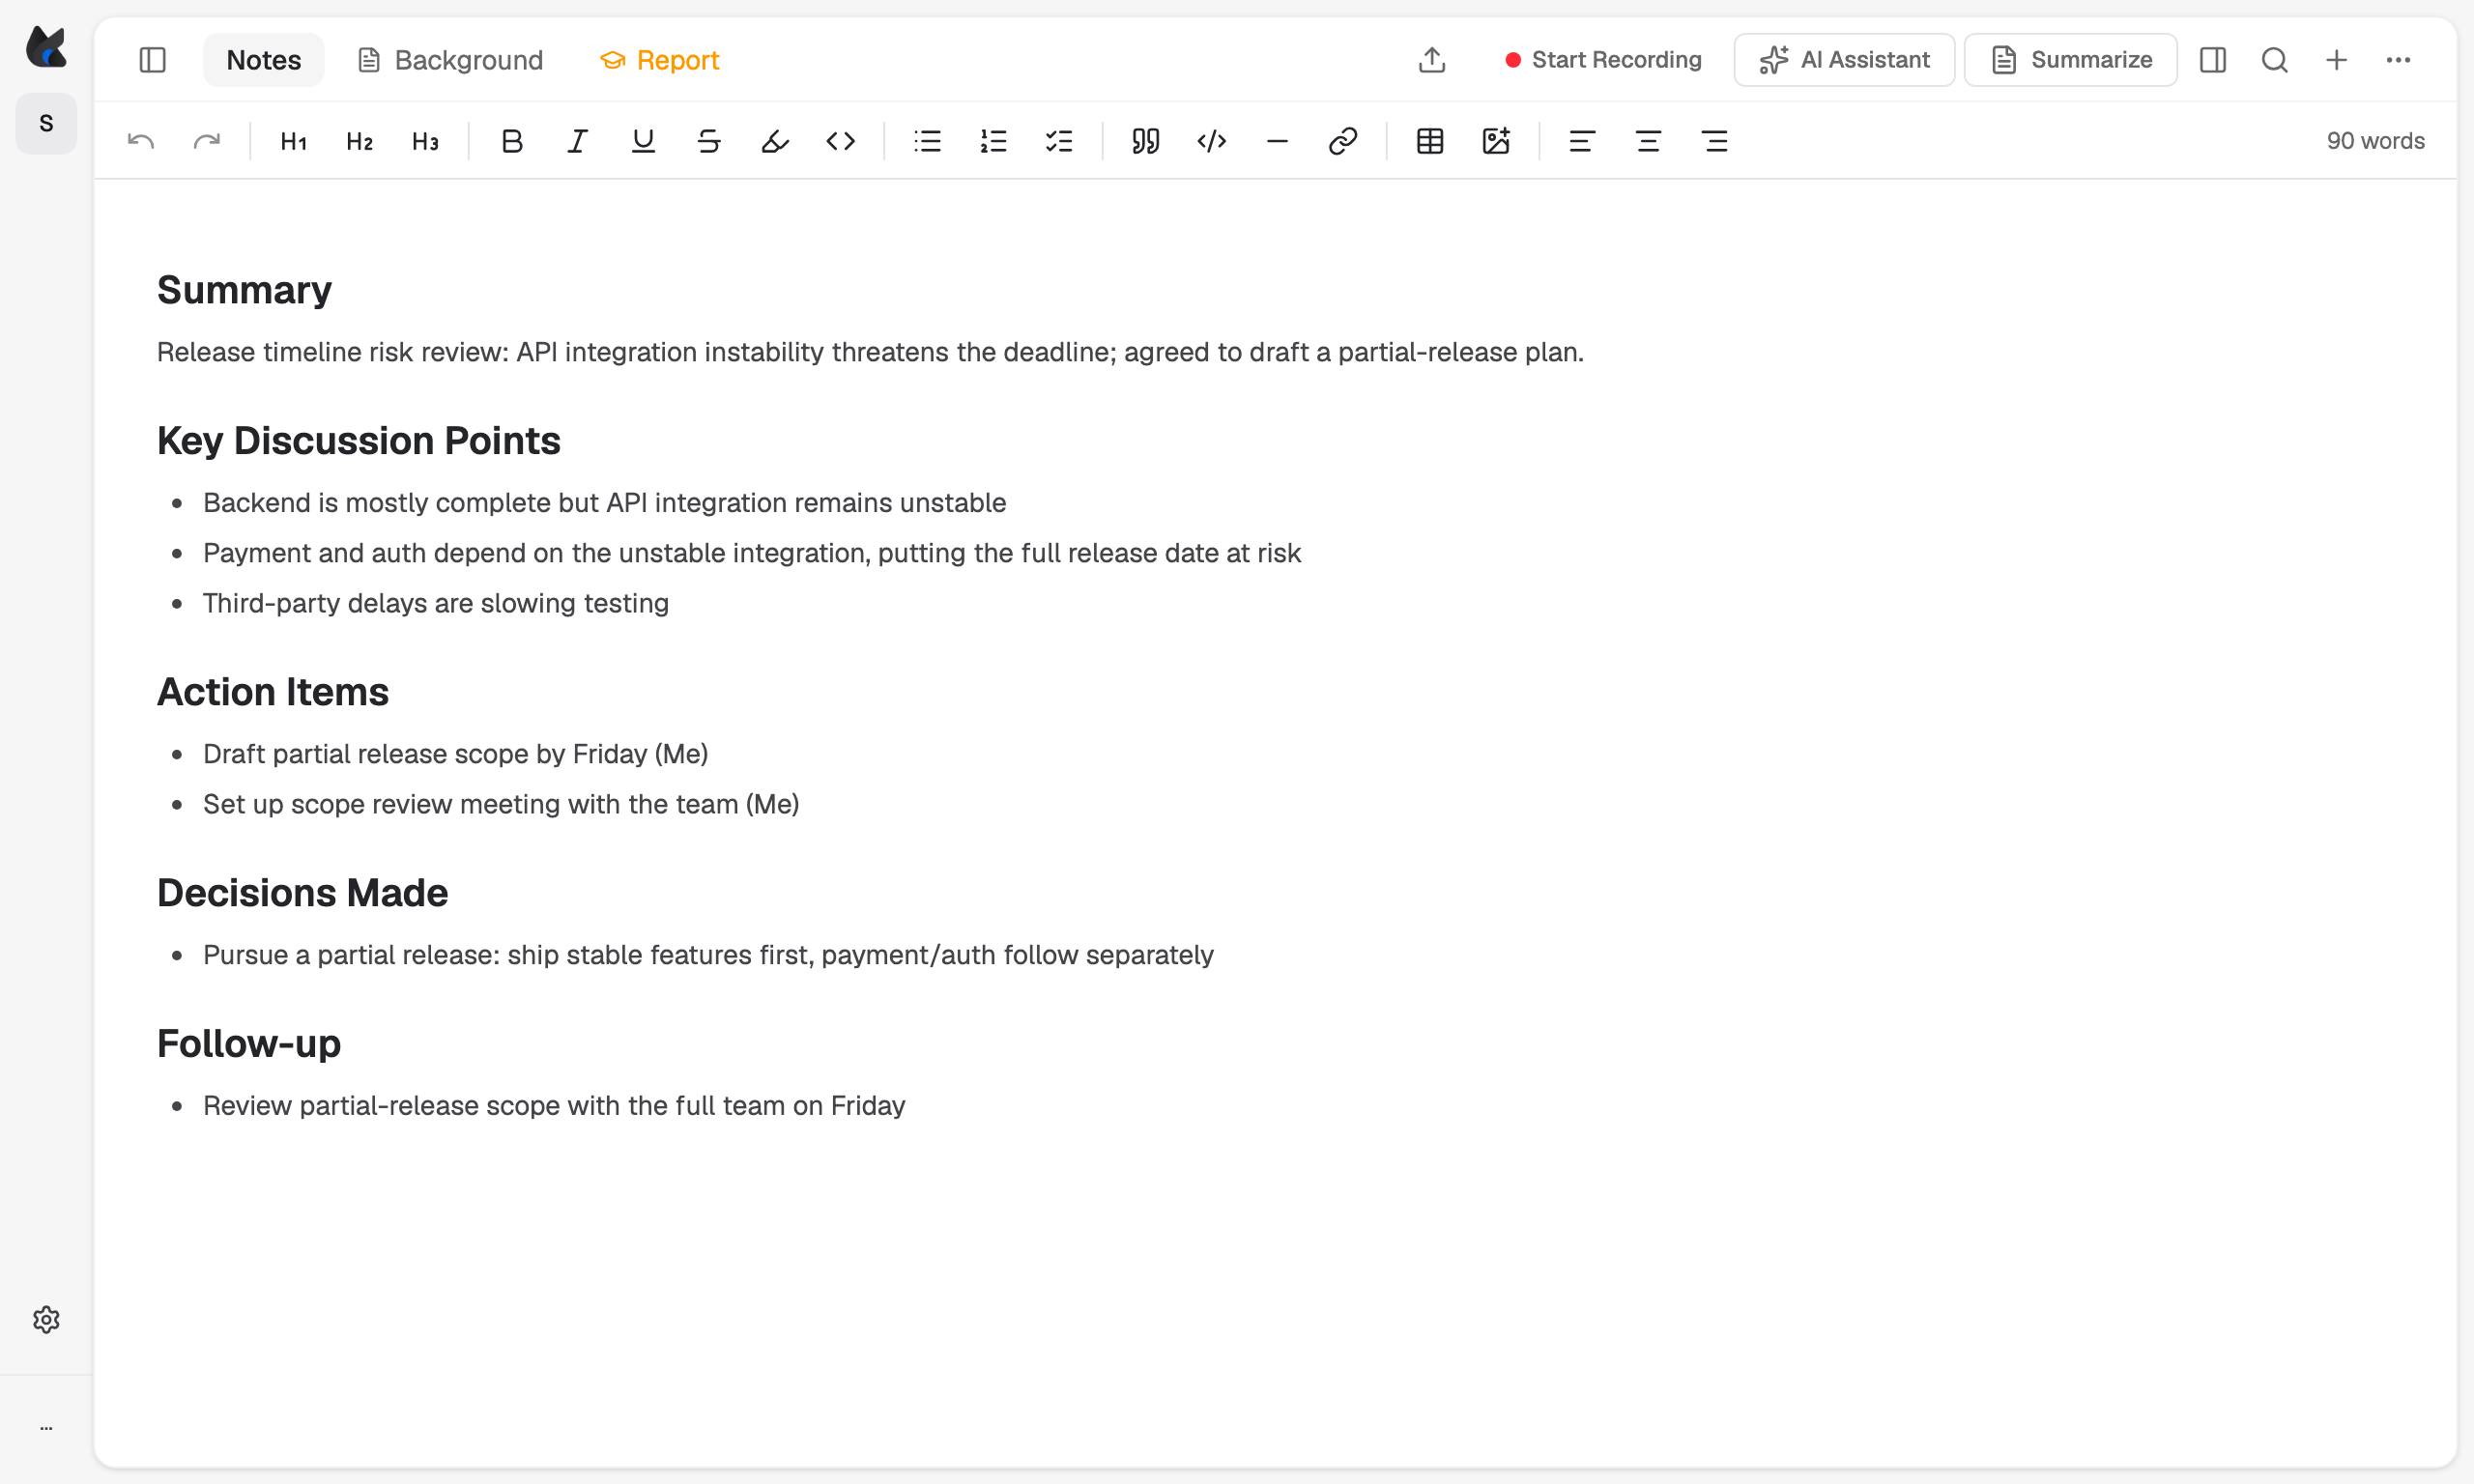Toggle bold formatting
Image resolution: width=2474 pixels, height=1484 pixels.
click(x=512, y=141)
